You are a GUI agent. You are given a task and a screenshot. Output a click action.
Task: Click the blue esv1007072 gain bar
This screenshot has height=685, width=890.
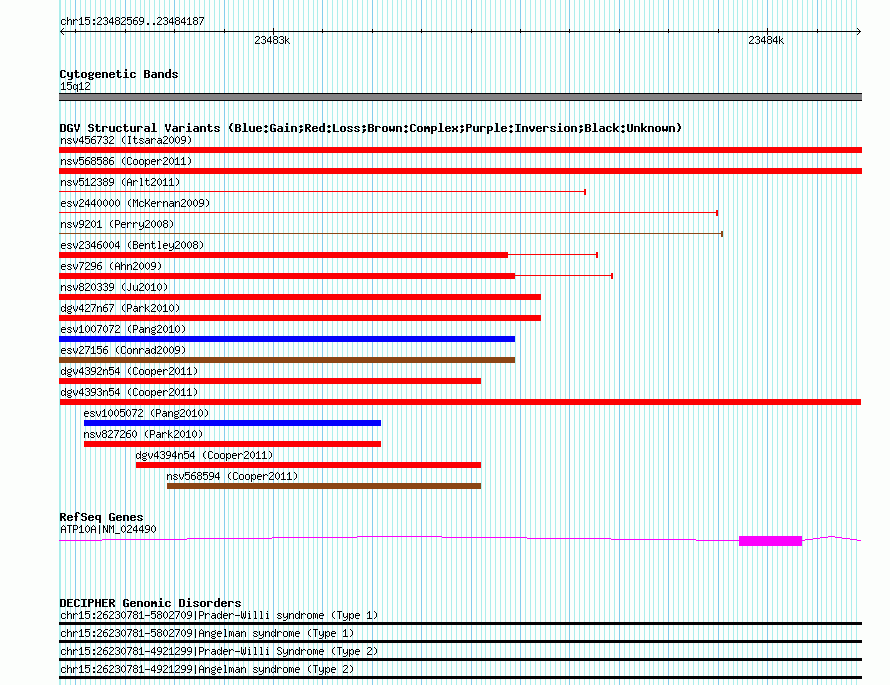[287, 339]
